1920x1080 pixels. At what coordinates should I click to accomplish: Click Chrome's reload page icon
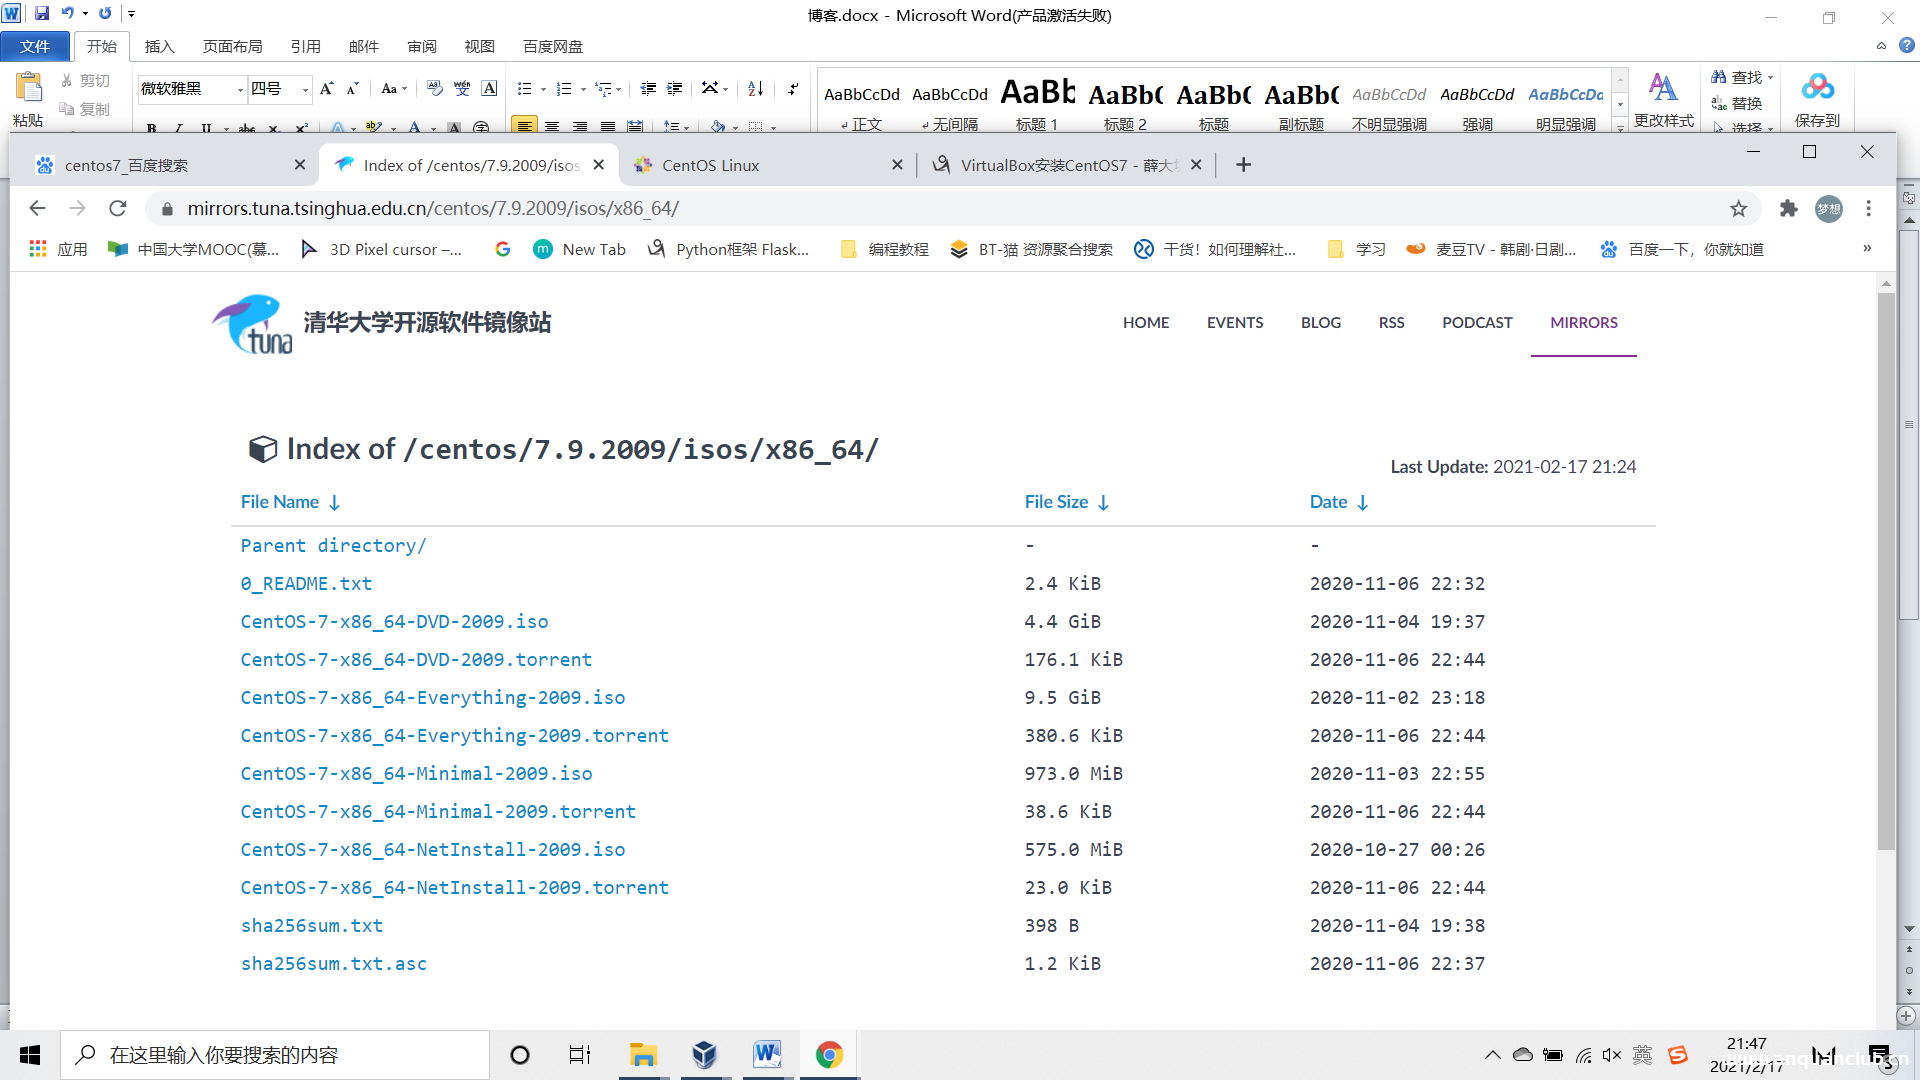[117, 208]
